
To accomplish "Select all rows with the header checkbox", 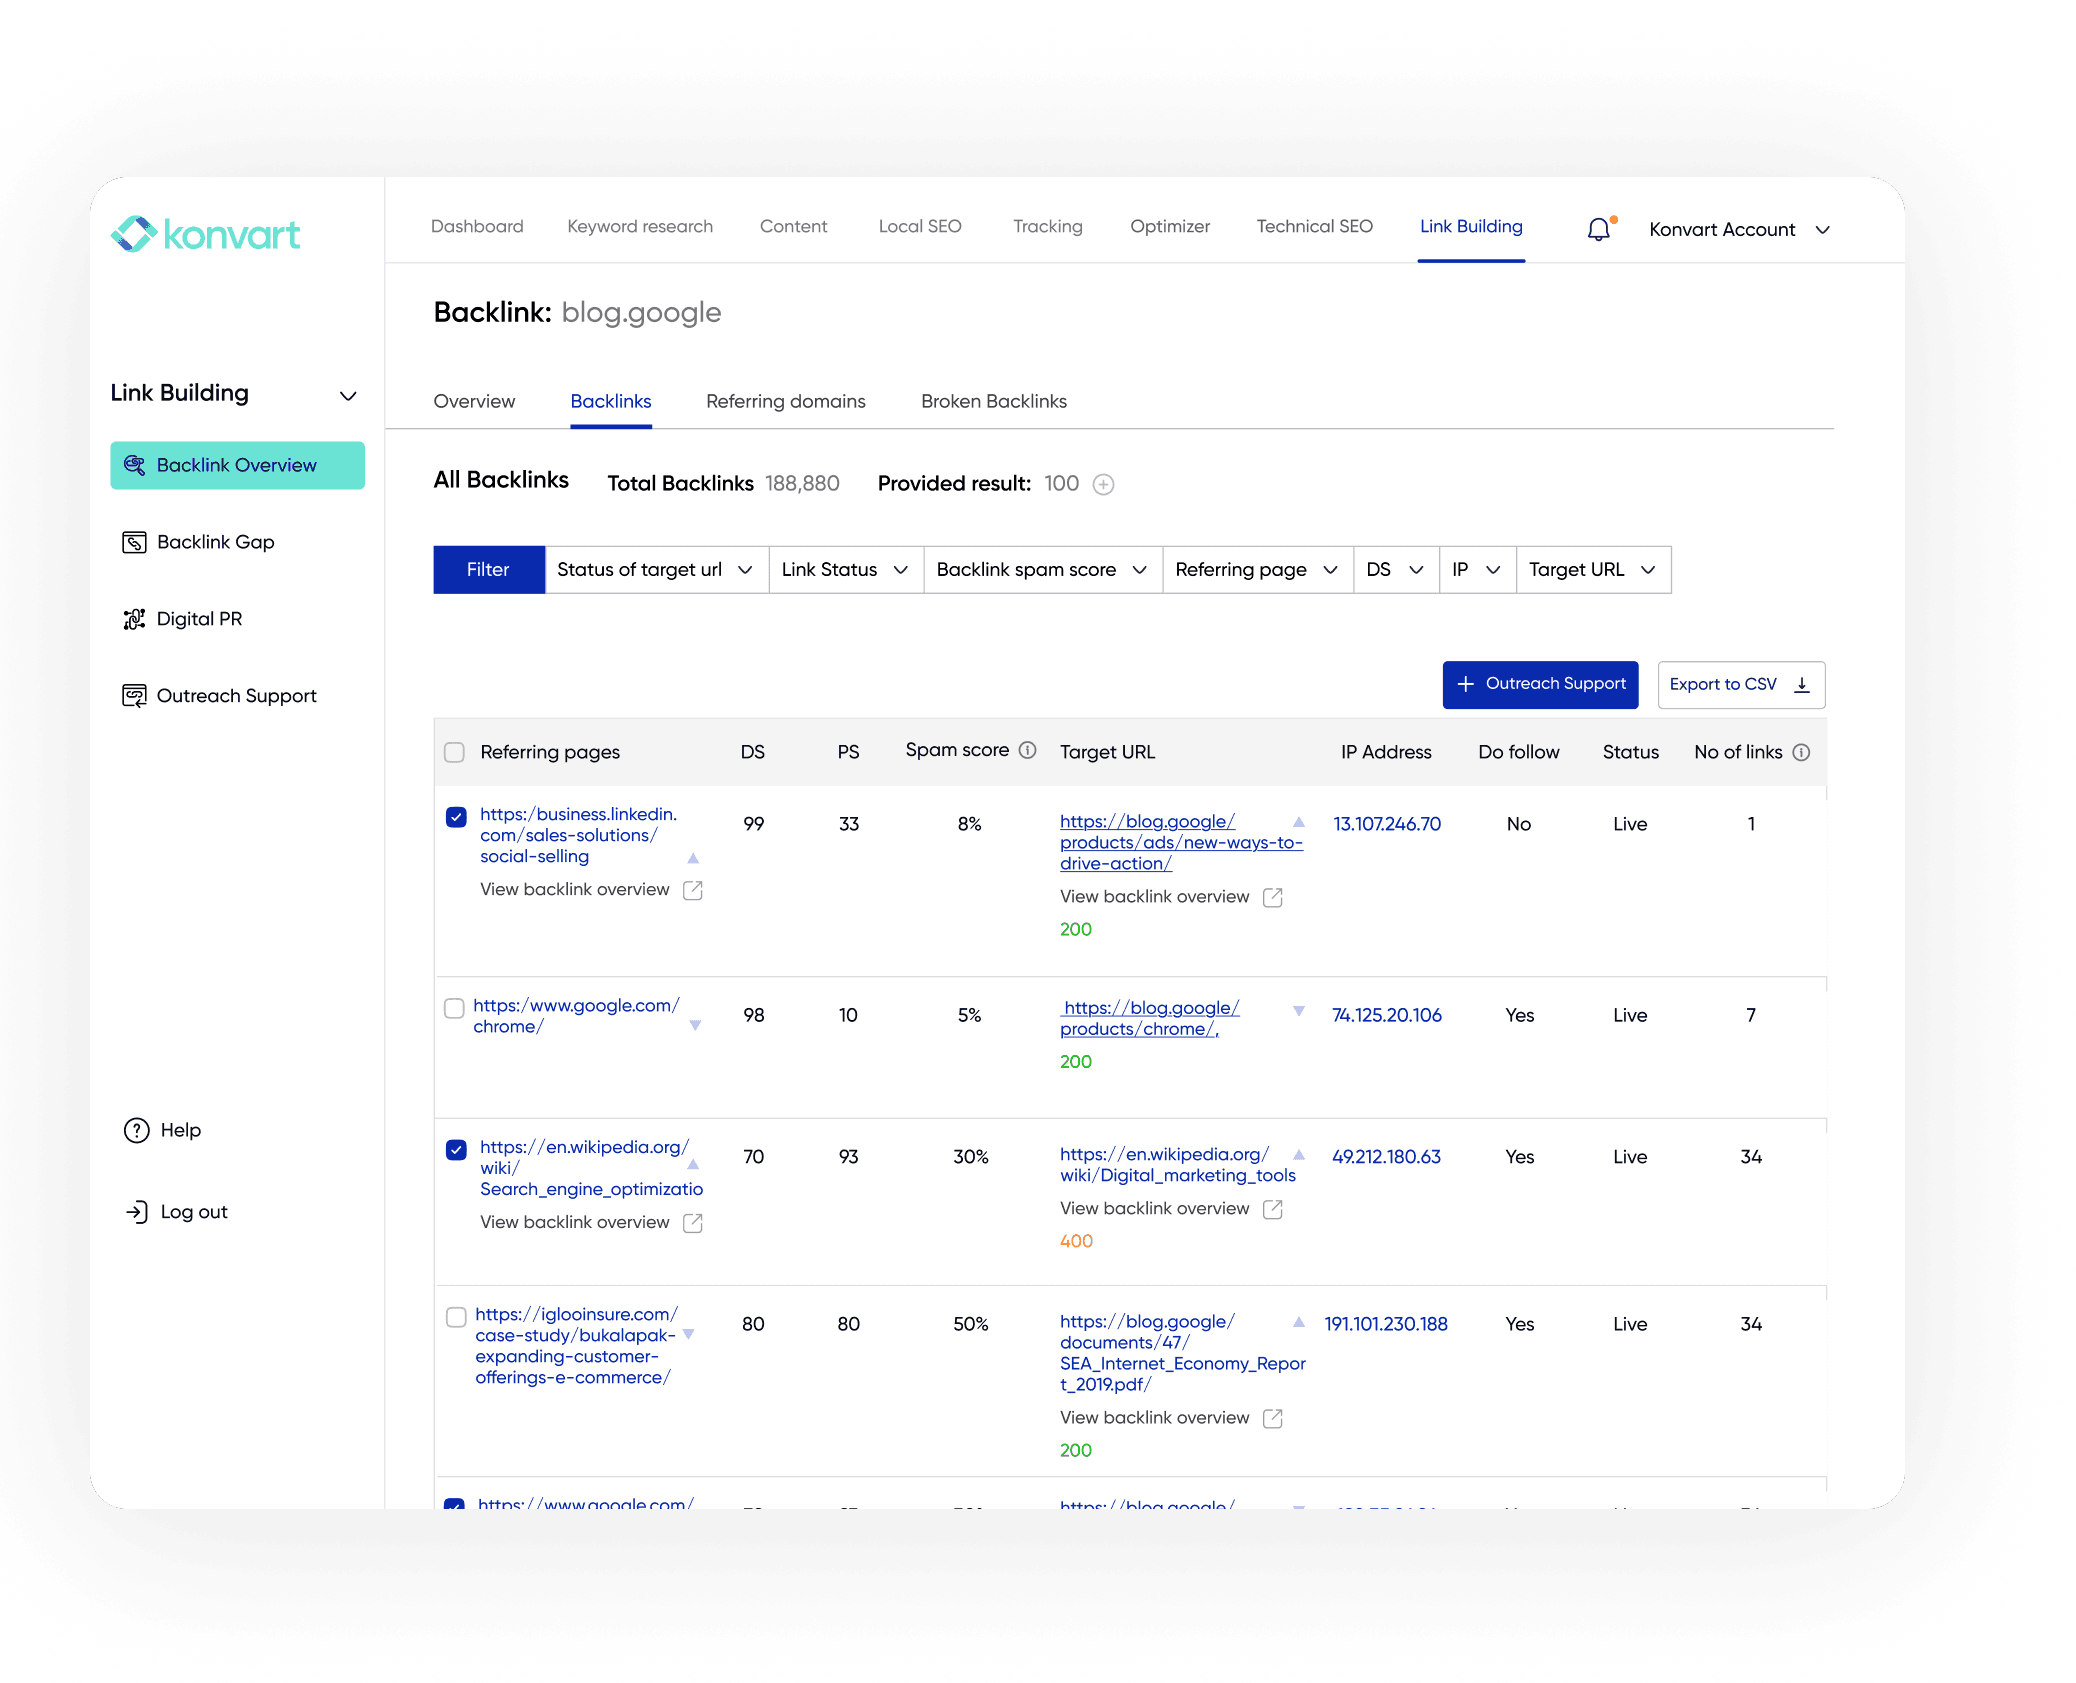I will 455,751.
